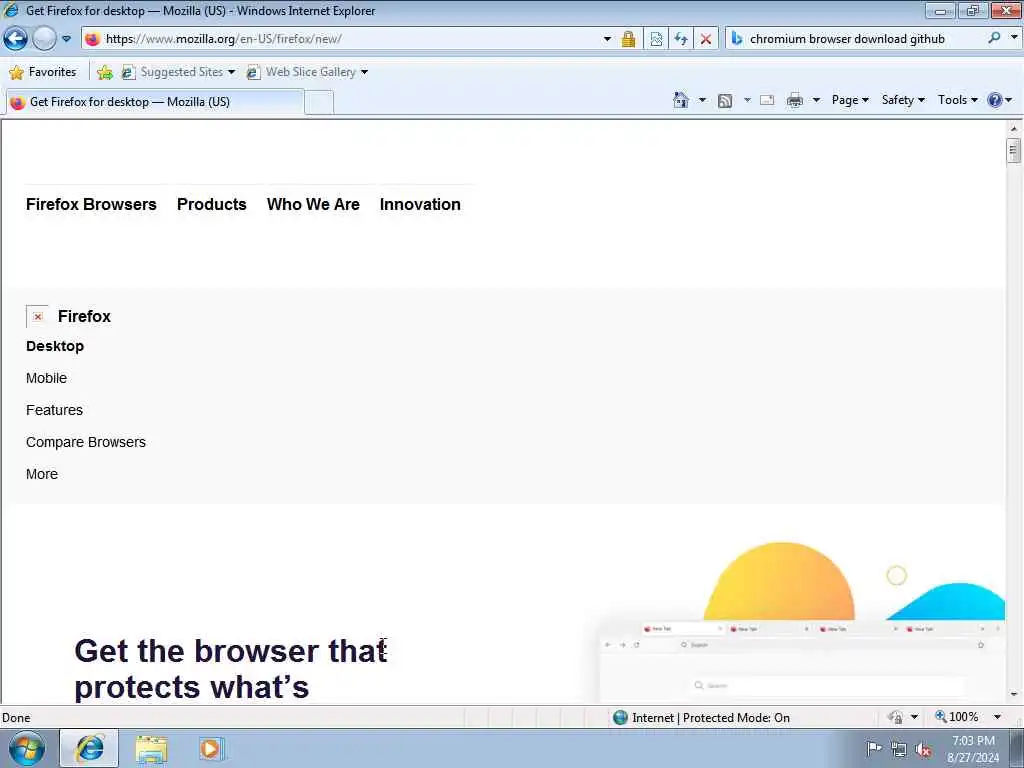Image resolution: width=1024 pixels, height=768 pixels.
Task: Click the Read Mail icon
Action: pos(767,100)
